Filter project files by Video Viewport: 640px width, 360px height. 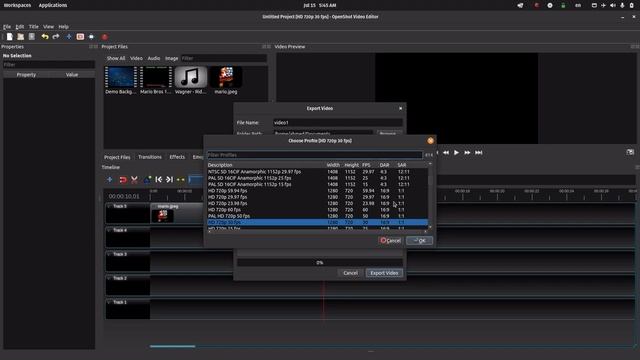pyautogui.click(x=136, y=58)
